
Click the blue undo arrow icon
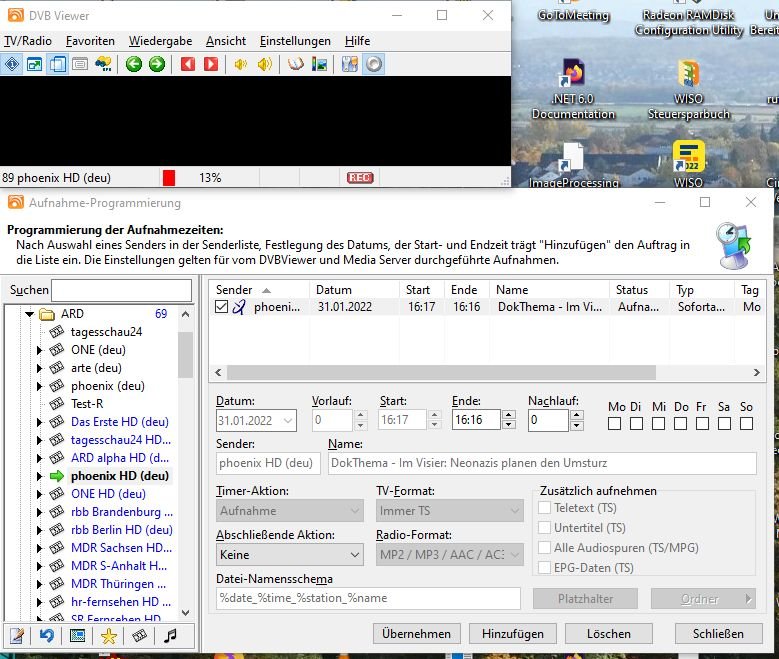coord(46,635)
